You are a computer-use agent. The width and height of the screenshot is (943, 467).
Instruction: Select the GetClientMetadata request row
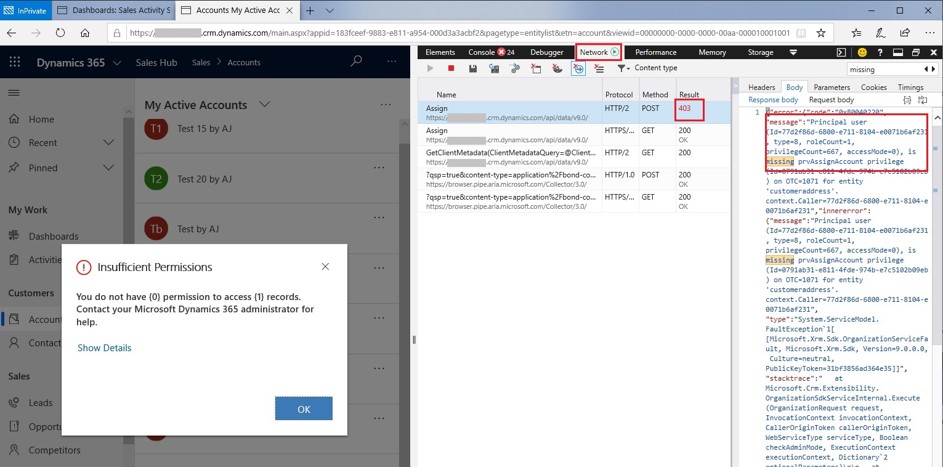pos(574,157)
